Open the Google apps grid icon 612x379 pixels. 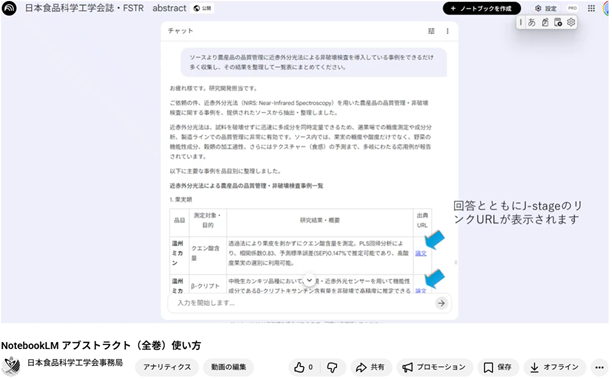pyautogui.click(x=591, y=8)
